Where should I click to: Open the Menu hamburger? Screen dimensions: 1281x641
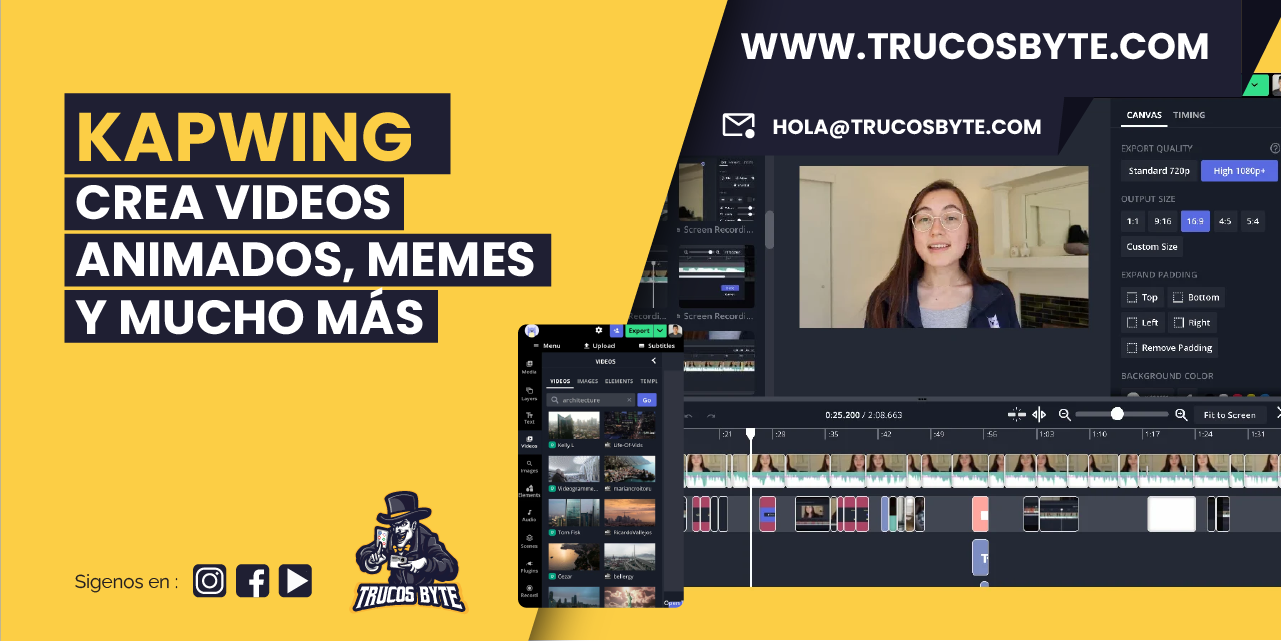click(x=547, y=346)
